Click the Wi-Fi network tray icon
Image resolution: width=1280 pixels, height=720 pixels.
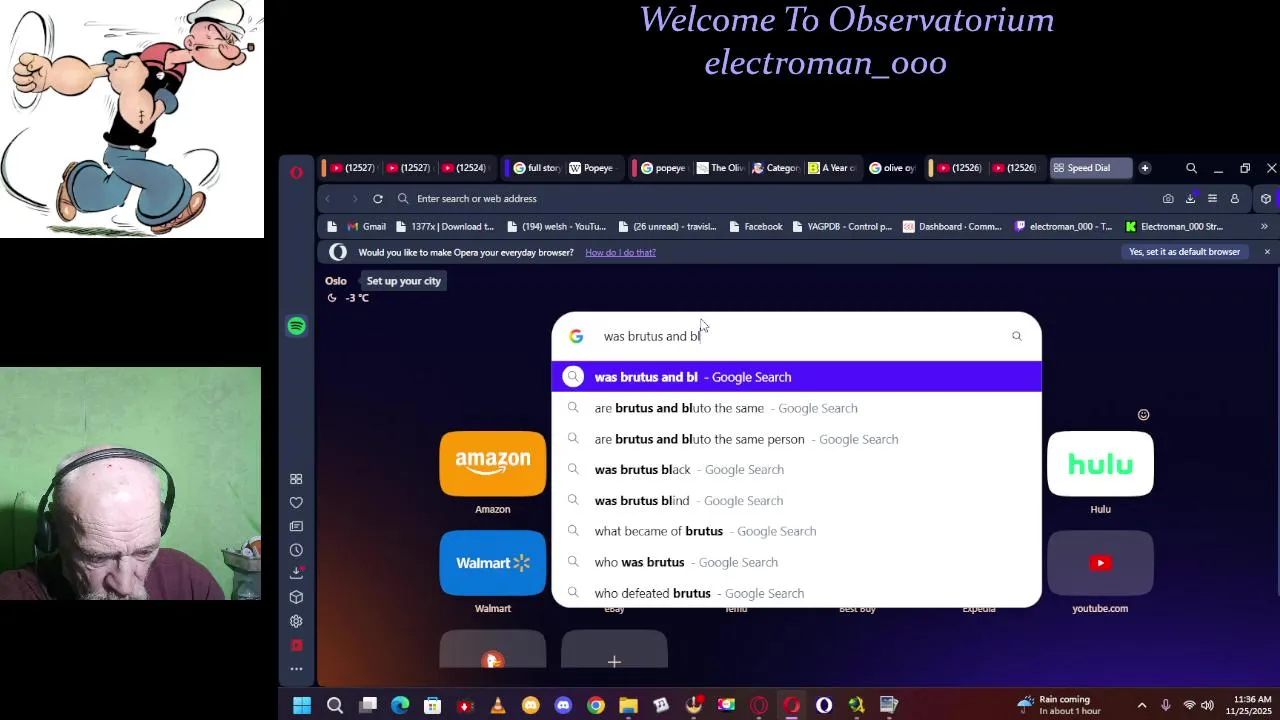click(1189, 706)
